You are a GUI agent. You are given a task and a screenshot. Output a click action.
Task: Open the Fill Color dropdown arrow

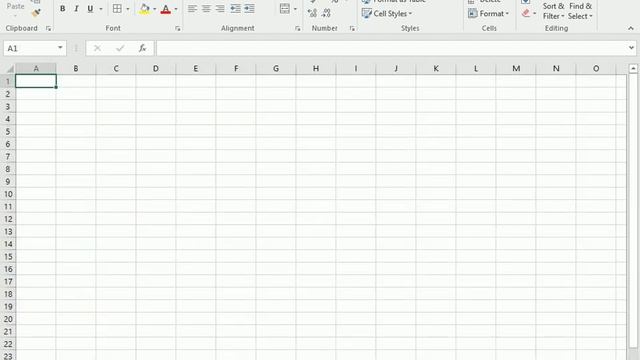point(155,9)
